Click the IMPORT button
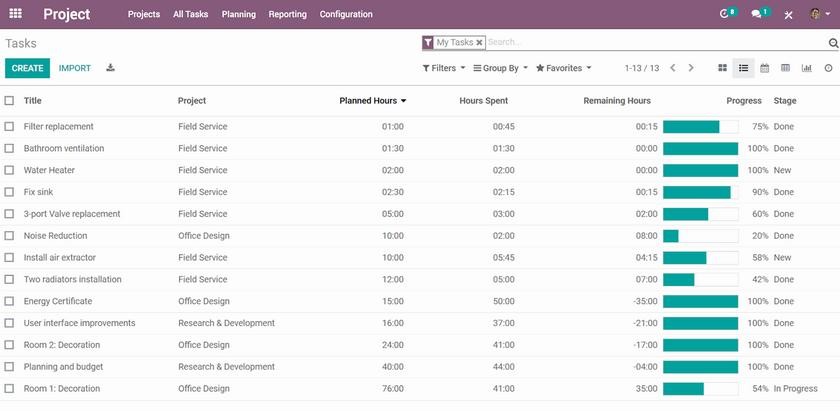Viewport: 840px width, 411px height. point(74,68)
